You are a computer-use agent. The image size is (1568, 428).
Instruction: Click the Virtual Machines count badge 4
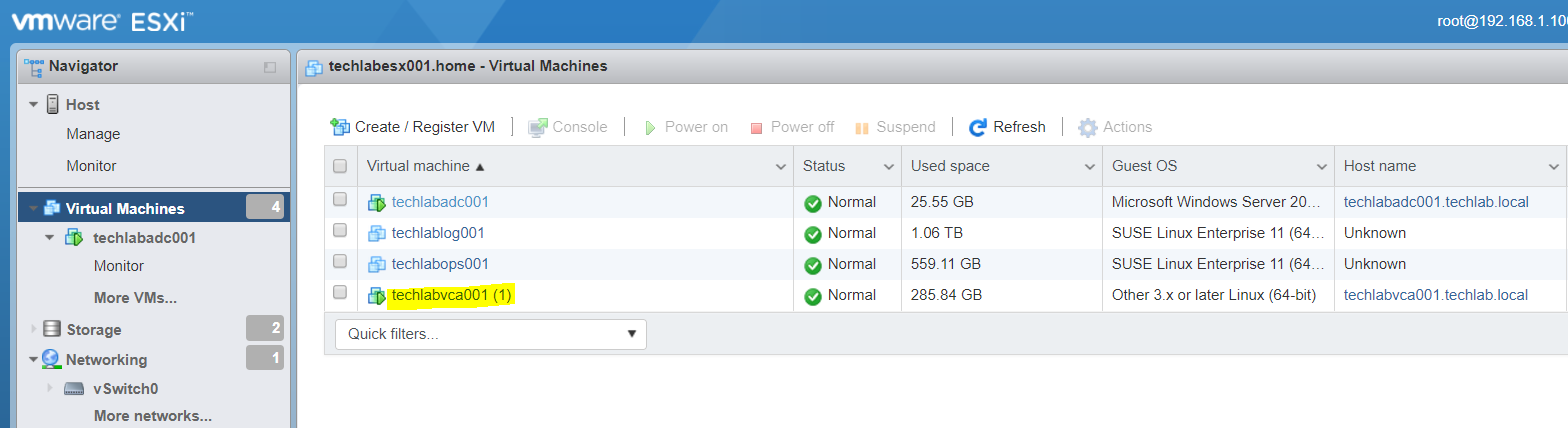[265, 208]
